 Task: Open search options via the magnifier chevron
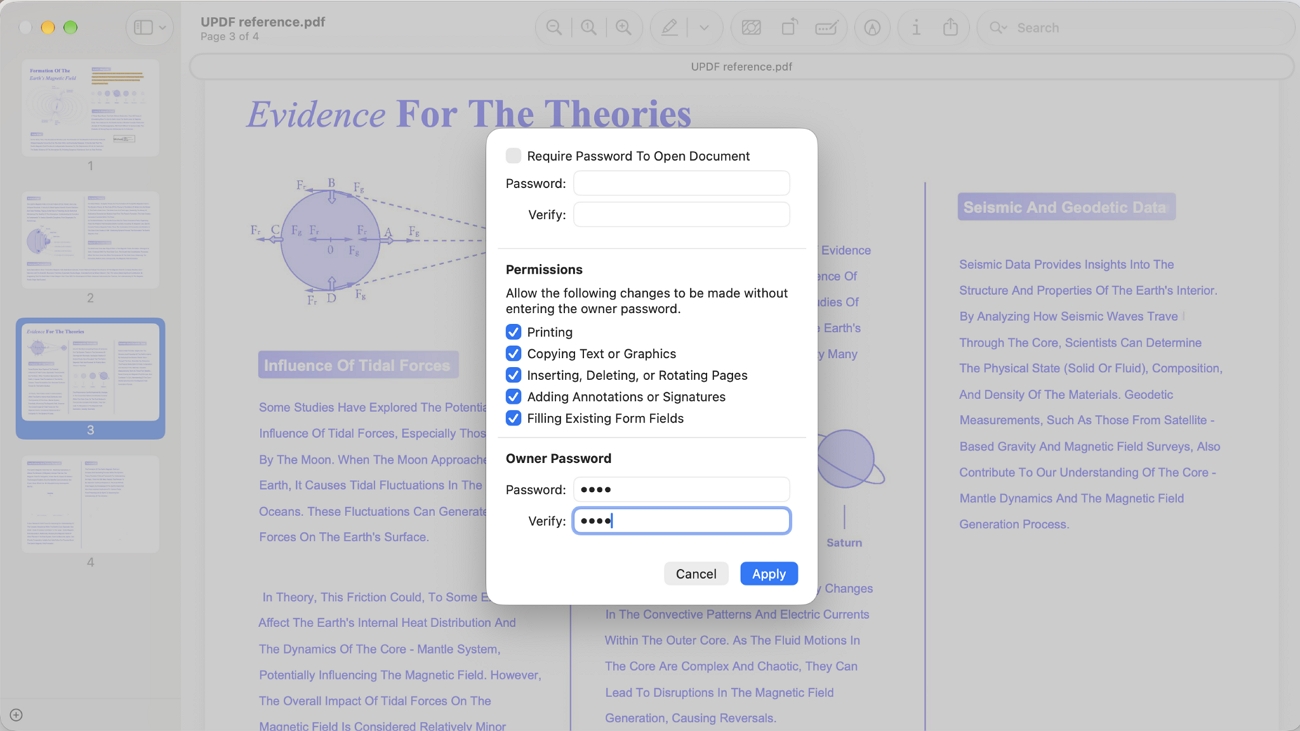(x=998, y=28)
